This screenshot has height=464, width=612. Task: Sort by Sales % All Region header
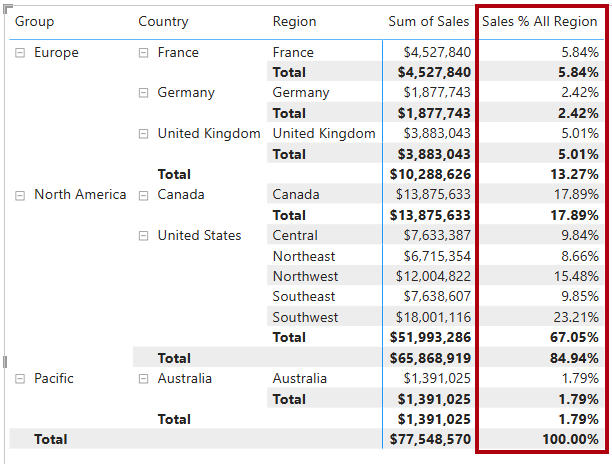coord(539,21)
